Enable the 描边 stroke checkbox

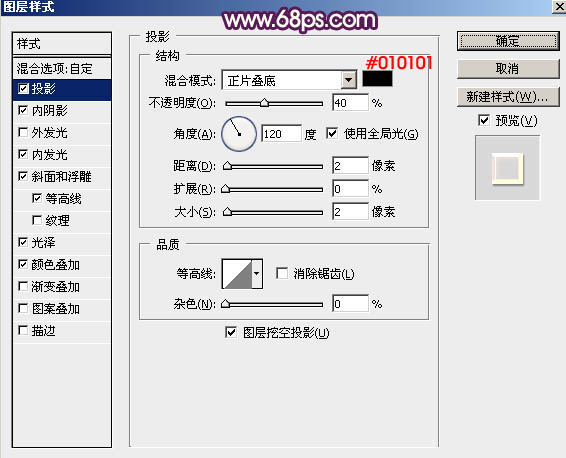(x=23, y=330)
